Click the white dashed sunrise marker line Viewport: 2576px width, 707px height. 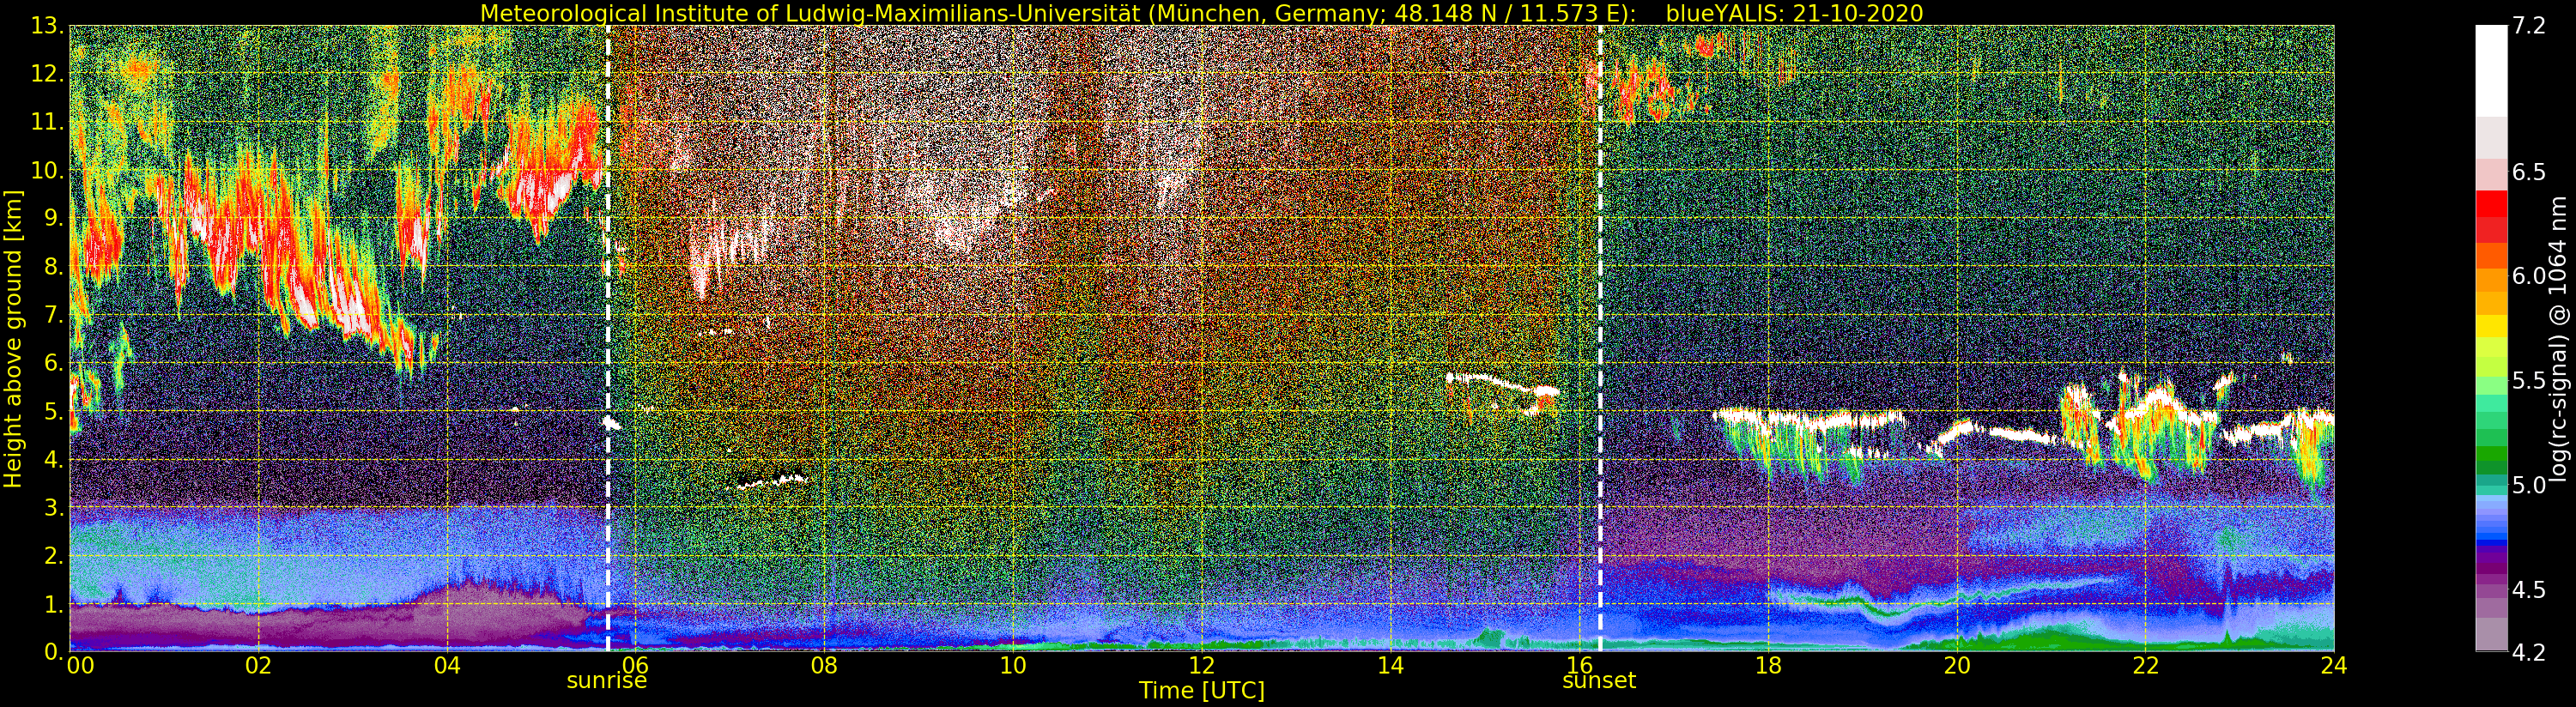(x=608, y=338)
